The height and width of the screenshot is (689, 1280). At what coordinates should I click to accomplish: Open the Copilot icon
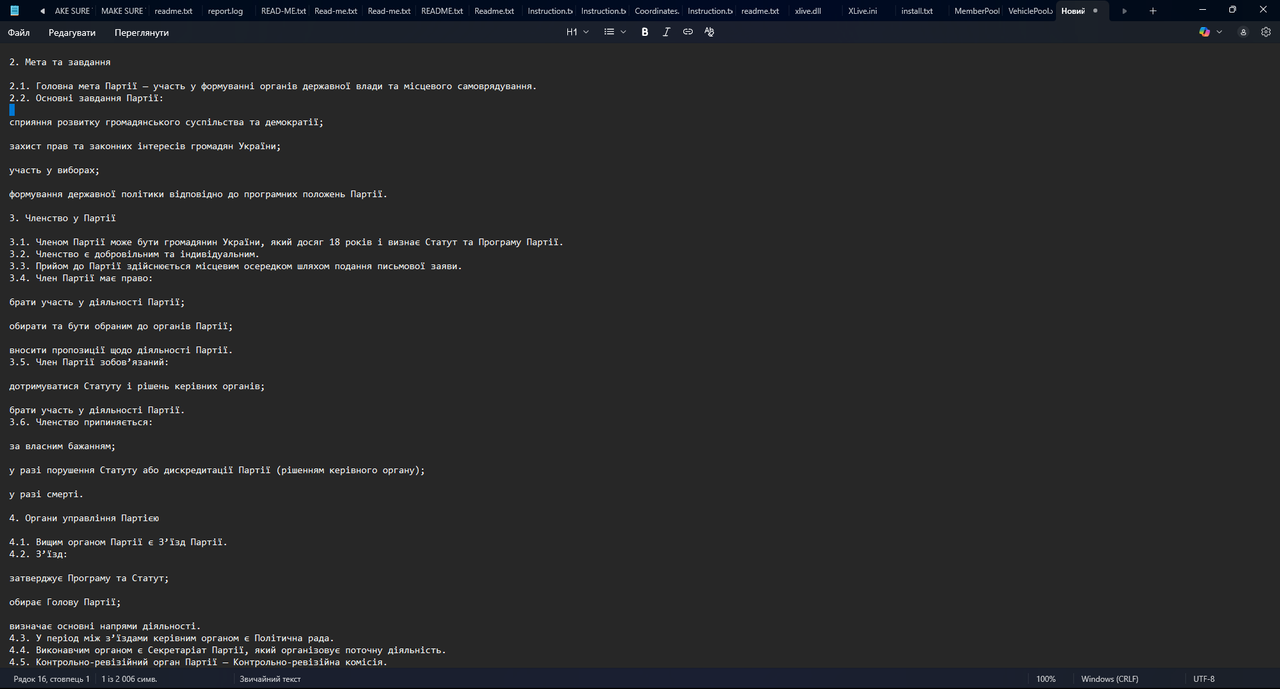click(1205, 32)
